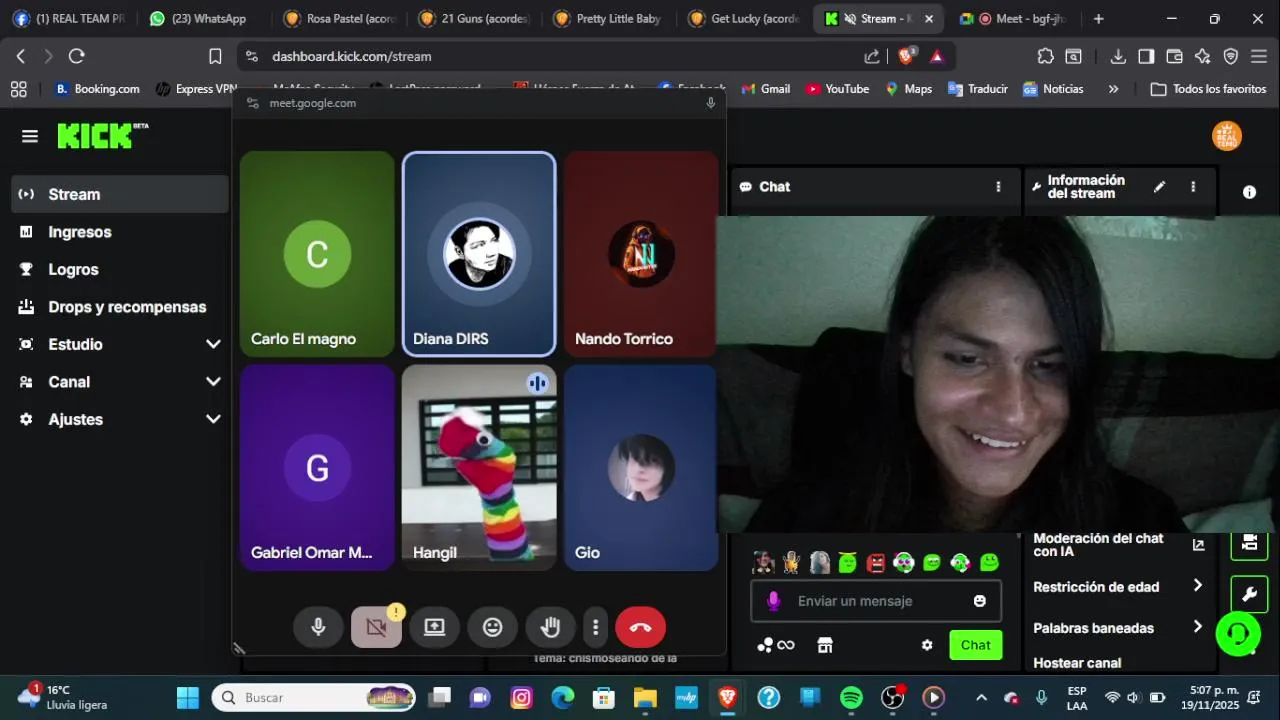Open Stream in Kick sidebar
This screenshot has width=1280, height=720.
click(x=120, y=194)
